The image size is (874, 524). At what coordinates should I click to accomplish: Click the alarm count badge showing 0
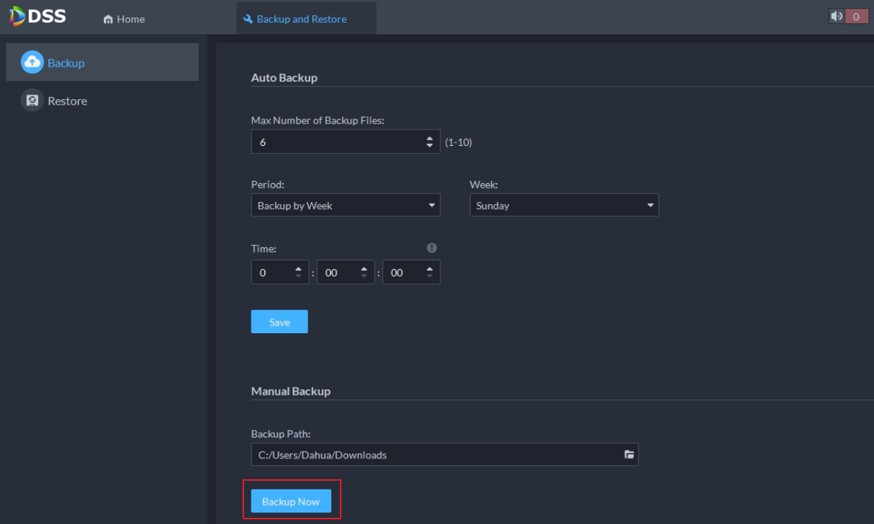[x=856, y=17]
